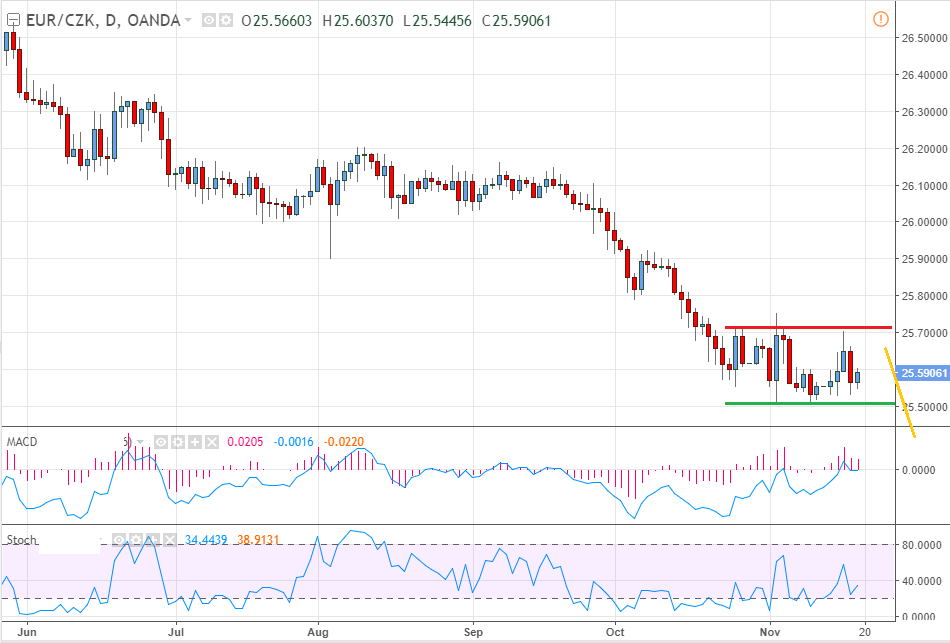Hide main series using eye icon
The width and height of the screenshot is (950, 643).
coord(207,20)
